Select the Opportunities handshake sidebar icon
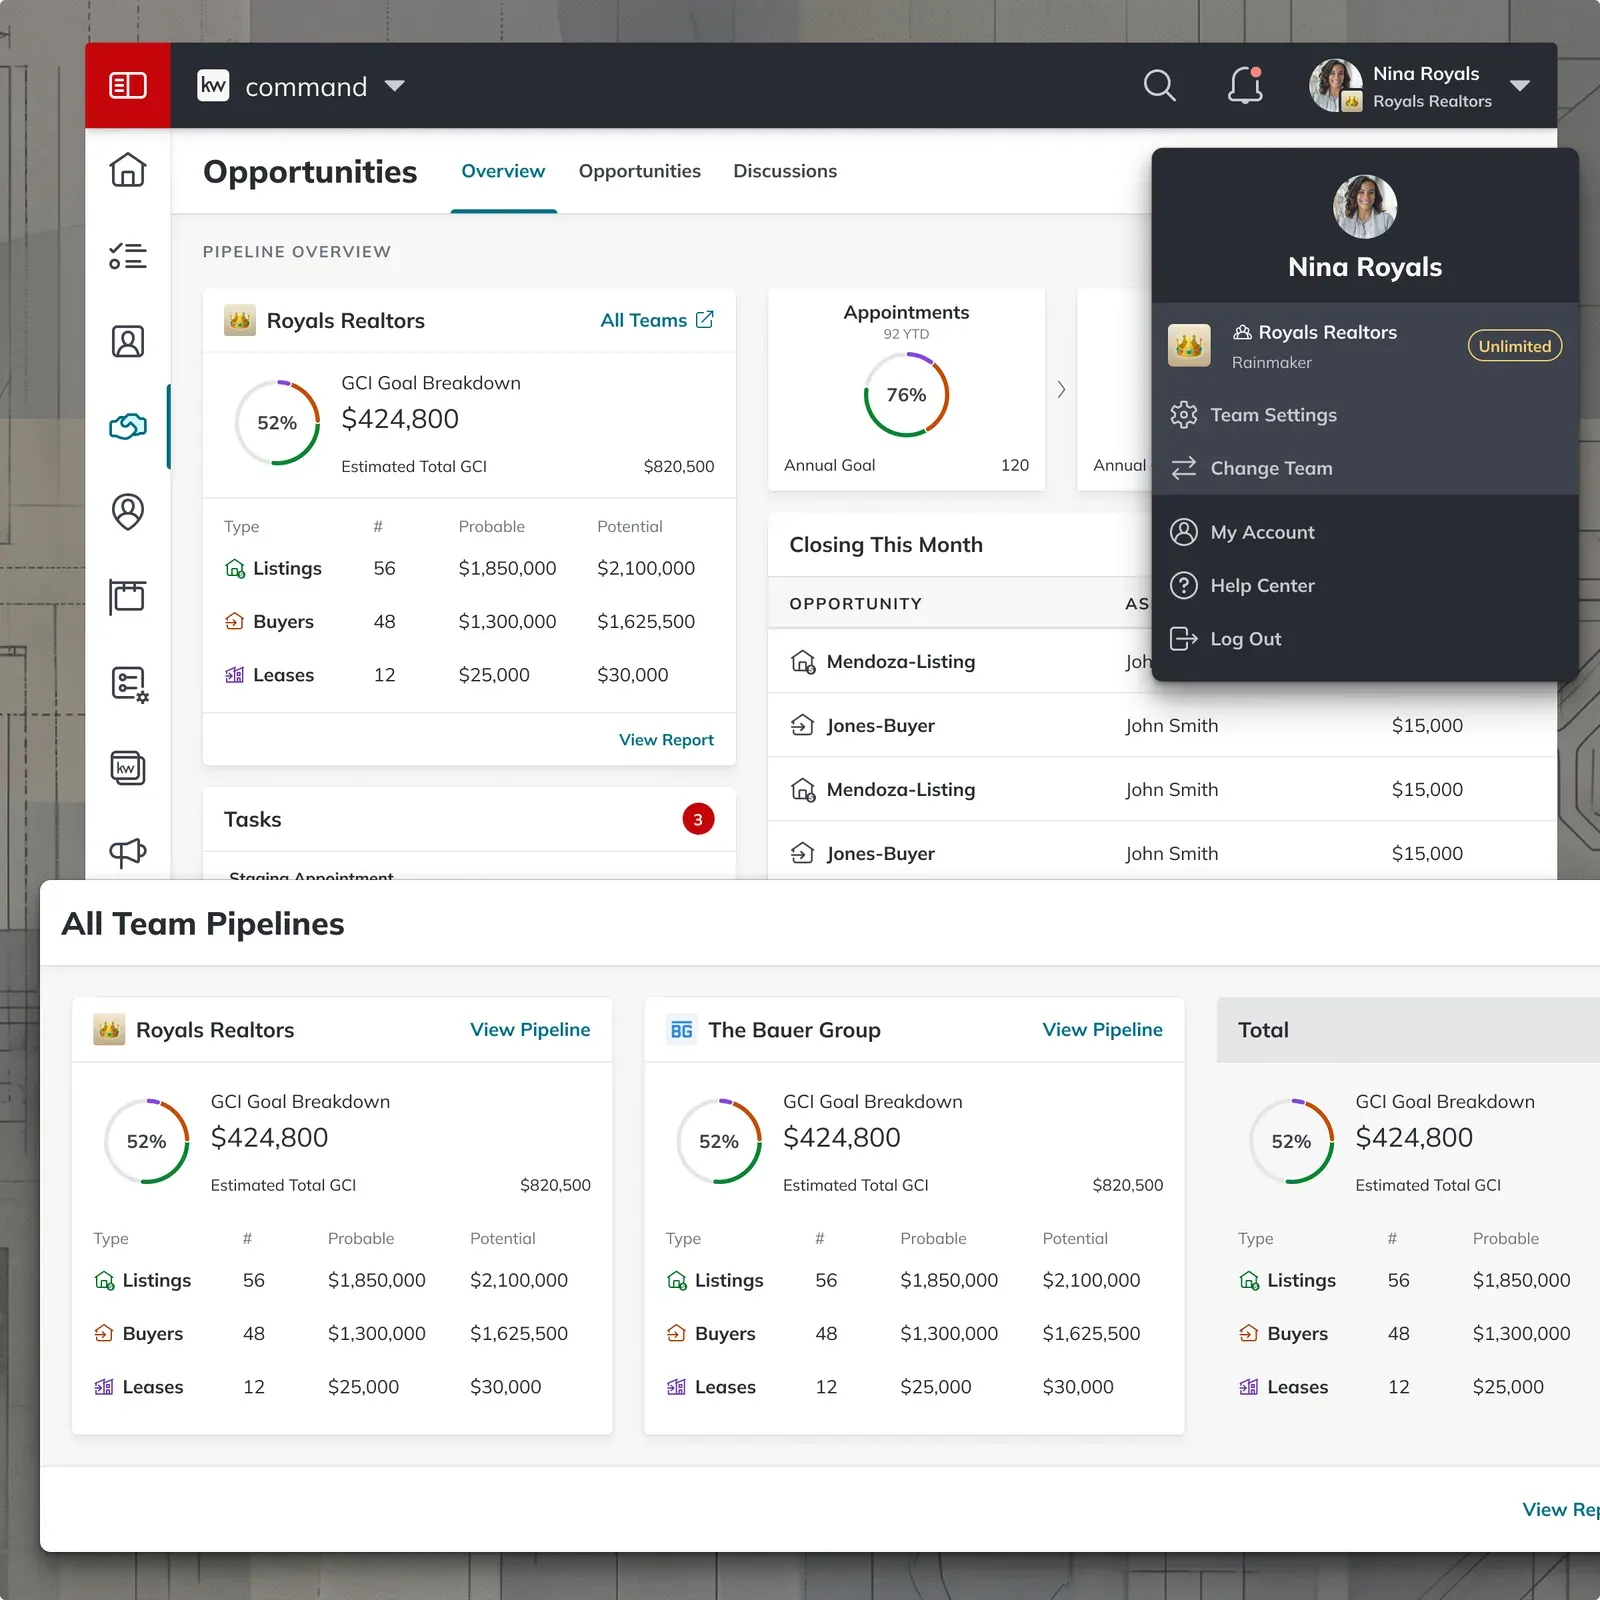Image resolution: width=1600 pixels, height=1600 pixels. 128,427
